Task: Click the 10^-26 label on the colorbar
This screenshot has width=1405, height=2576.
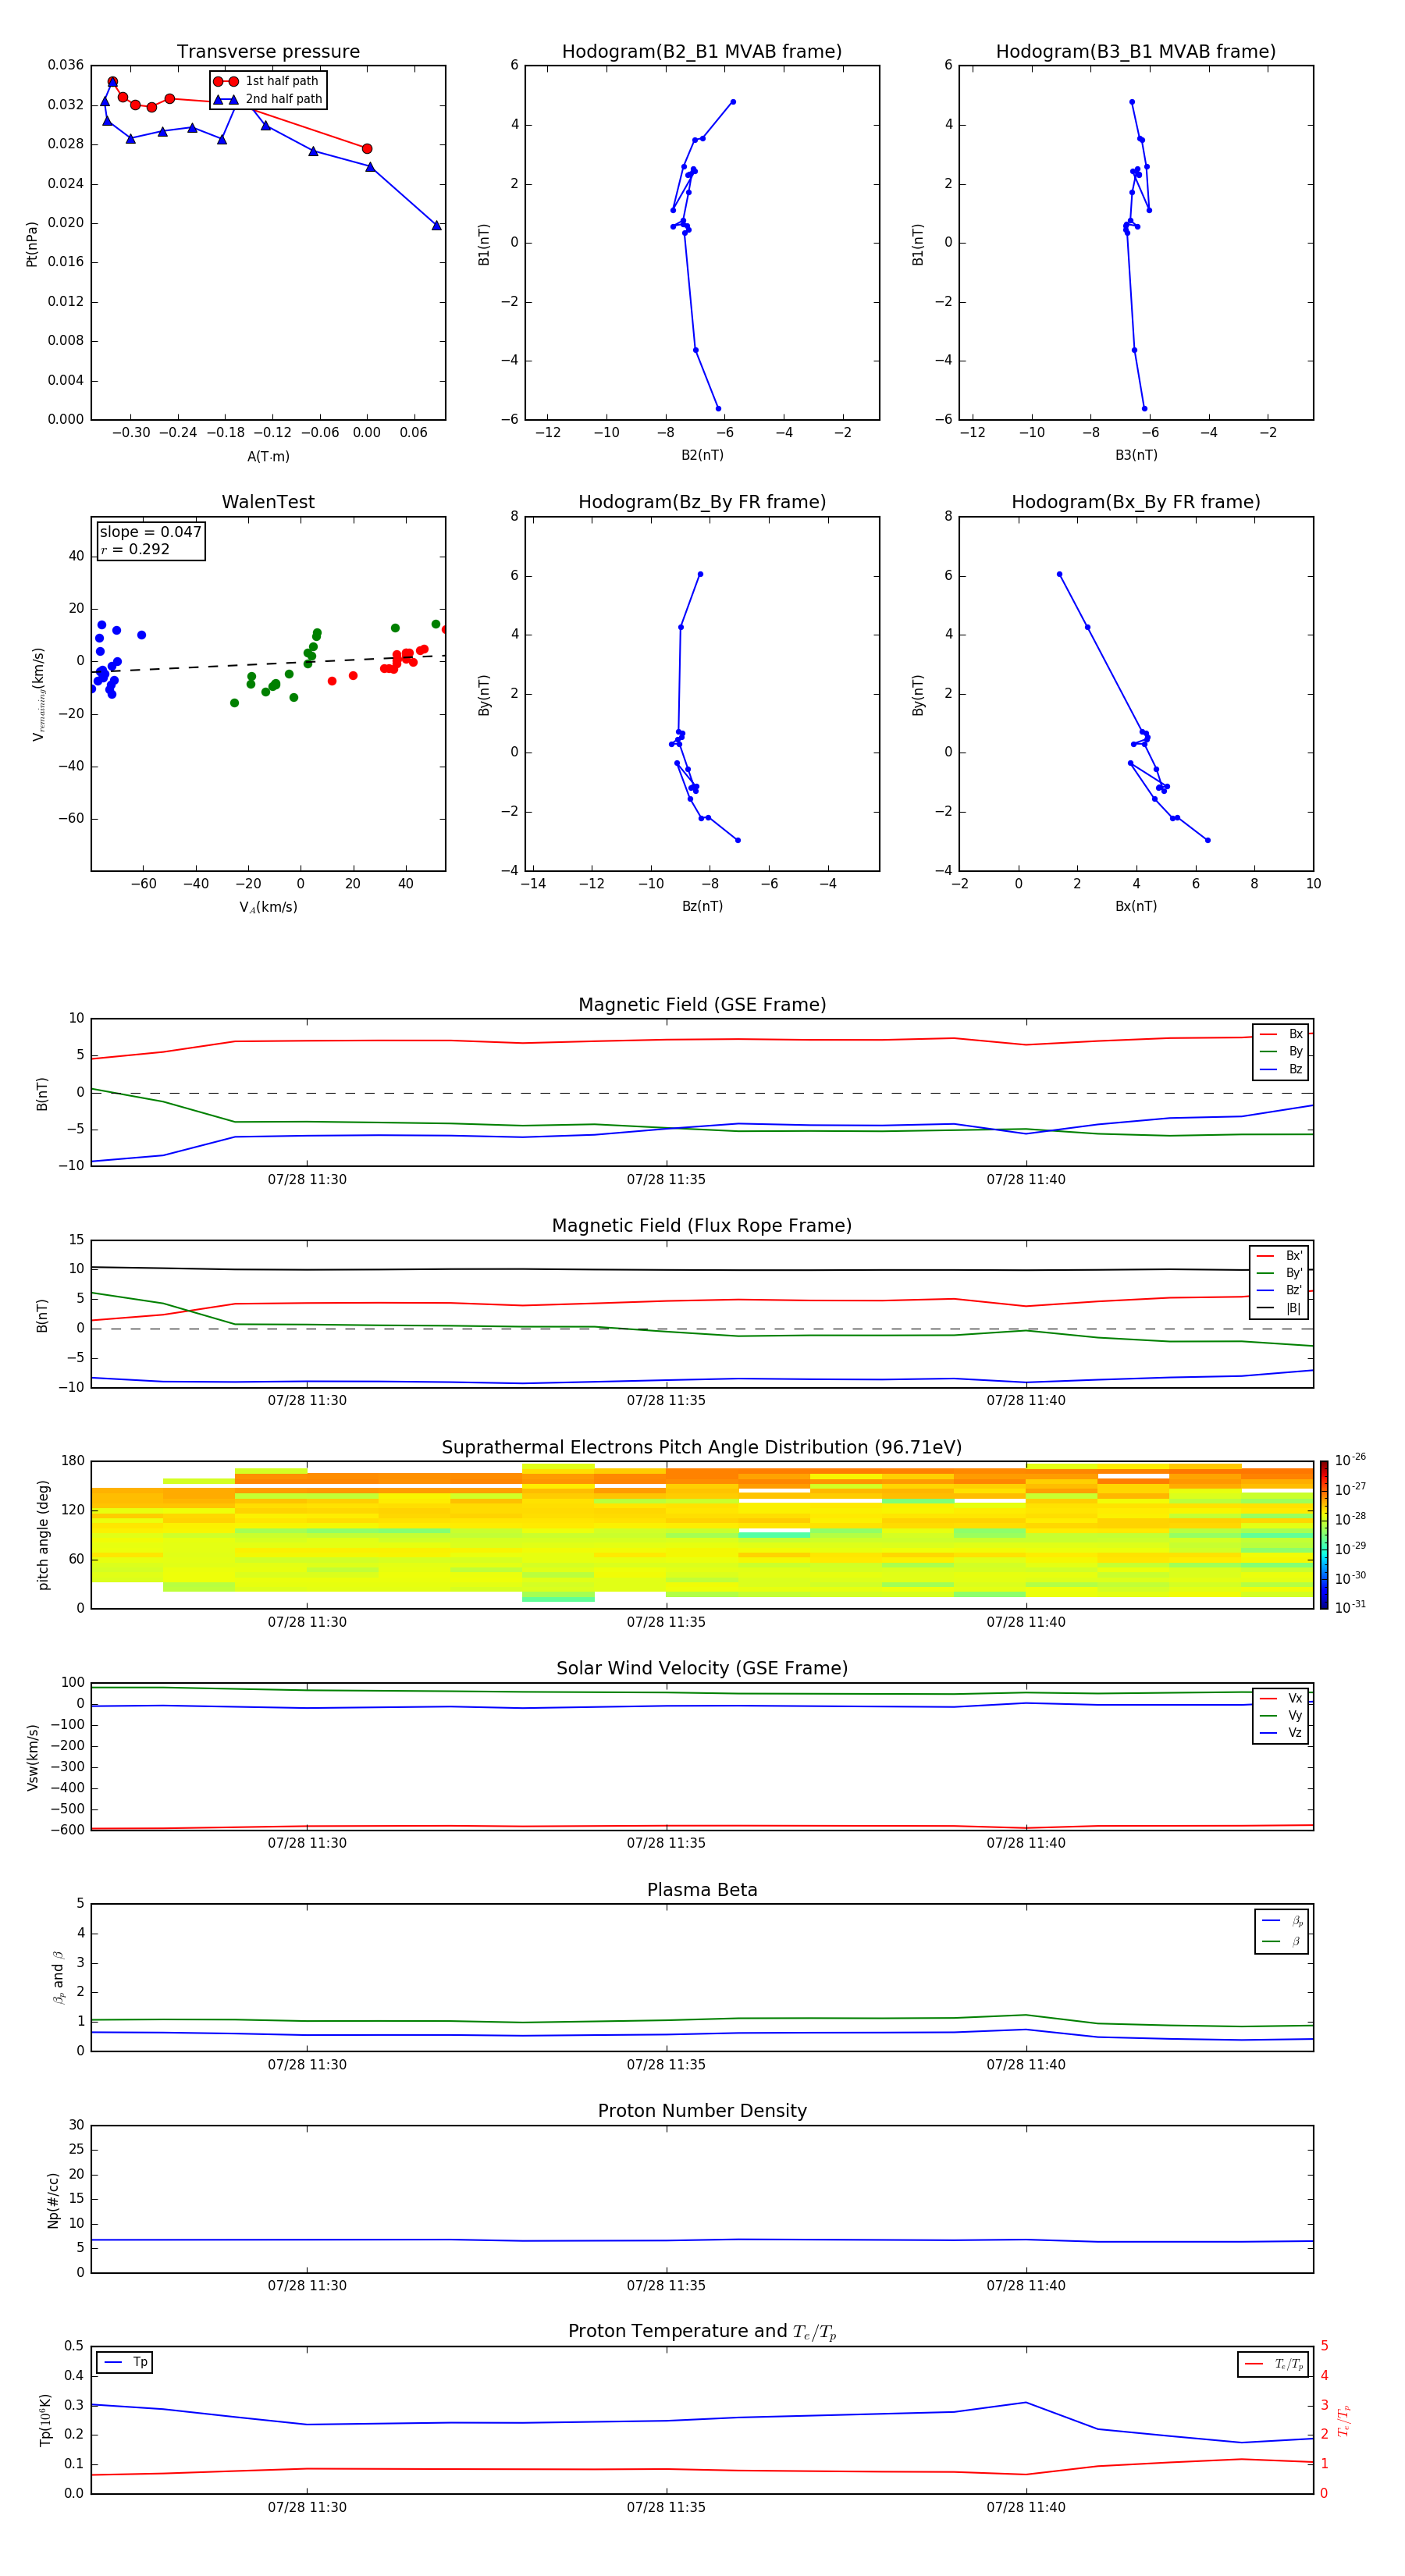Action: (1350, 1460)
